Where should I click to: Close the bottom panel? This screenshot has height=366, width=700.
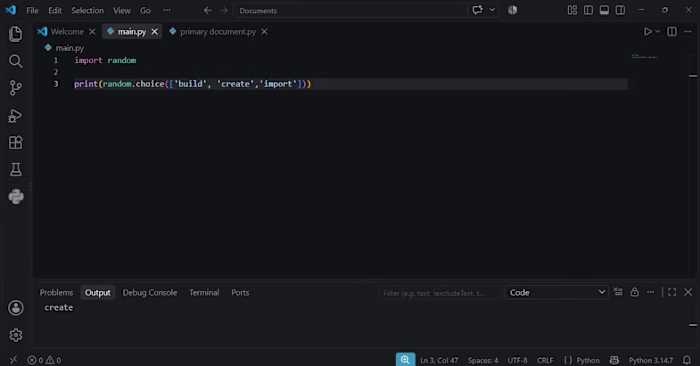pyautogui.click(x=688, y=292)
